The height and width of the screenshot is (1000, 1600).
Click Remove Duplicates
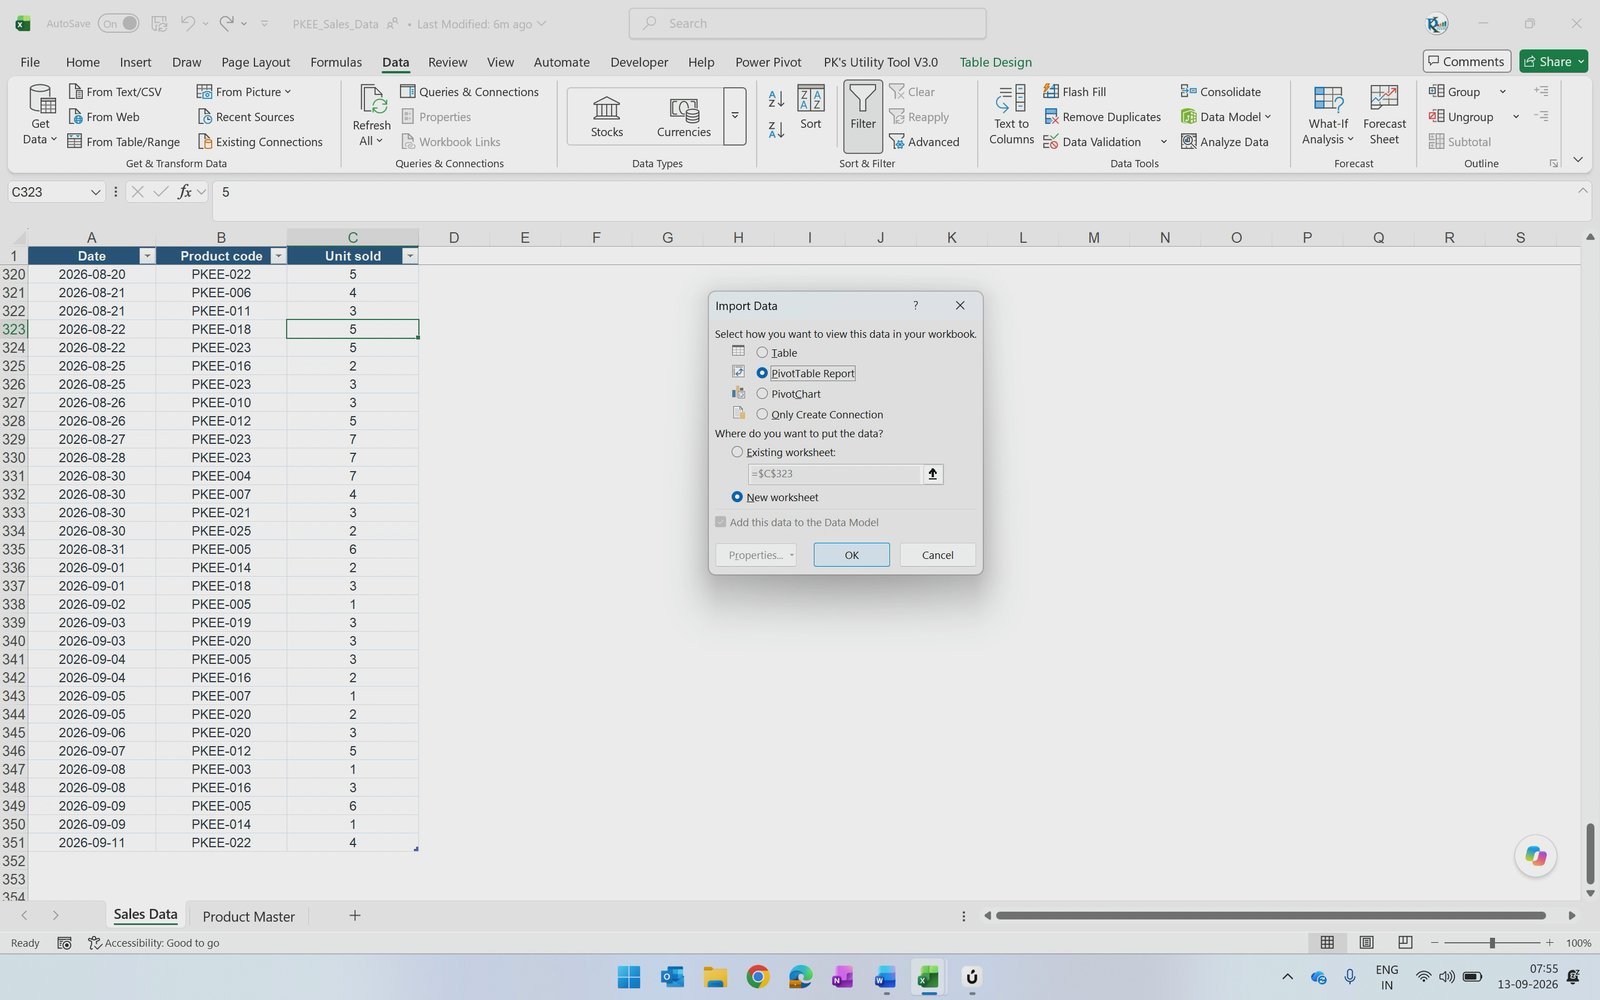(x=1102, y=116)
